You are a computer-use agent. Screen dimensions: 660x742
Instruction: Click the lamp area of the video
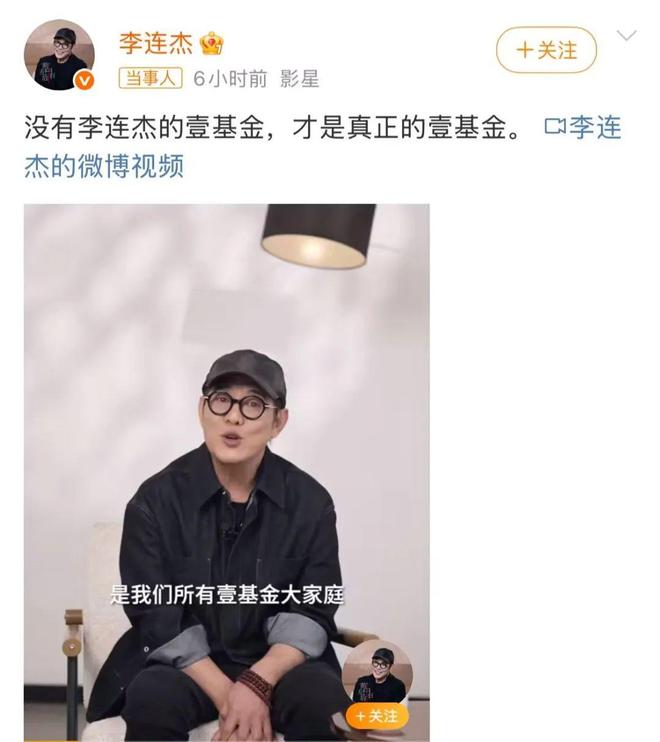pos(319,236)
